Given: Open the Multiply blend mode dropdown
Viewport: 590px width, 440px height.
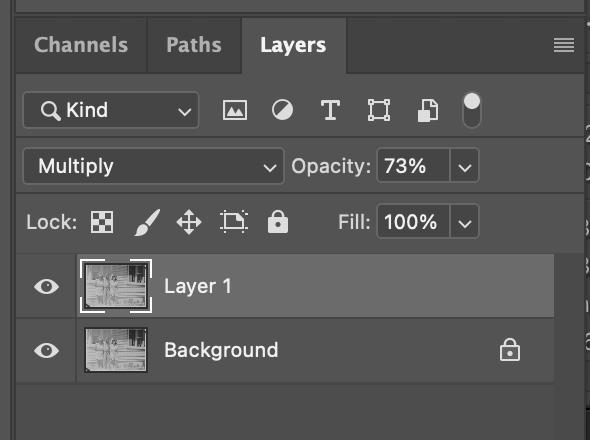Looking at the screenshot, I should pyautogui.click(x=154, y=166).
